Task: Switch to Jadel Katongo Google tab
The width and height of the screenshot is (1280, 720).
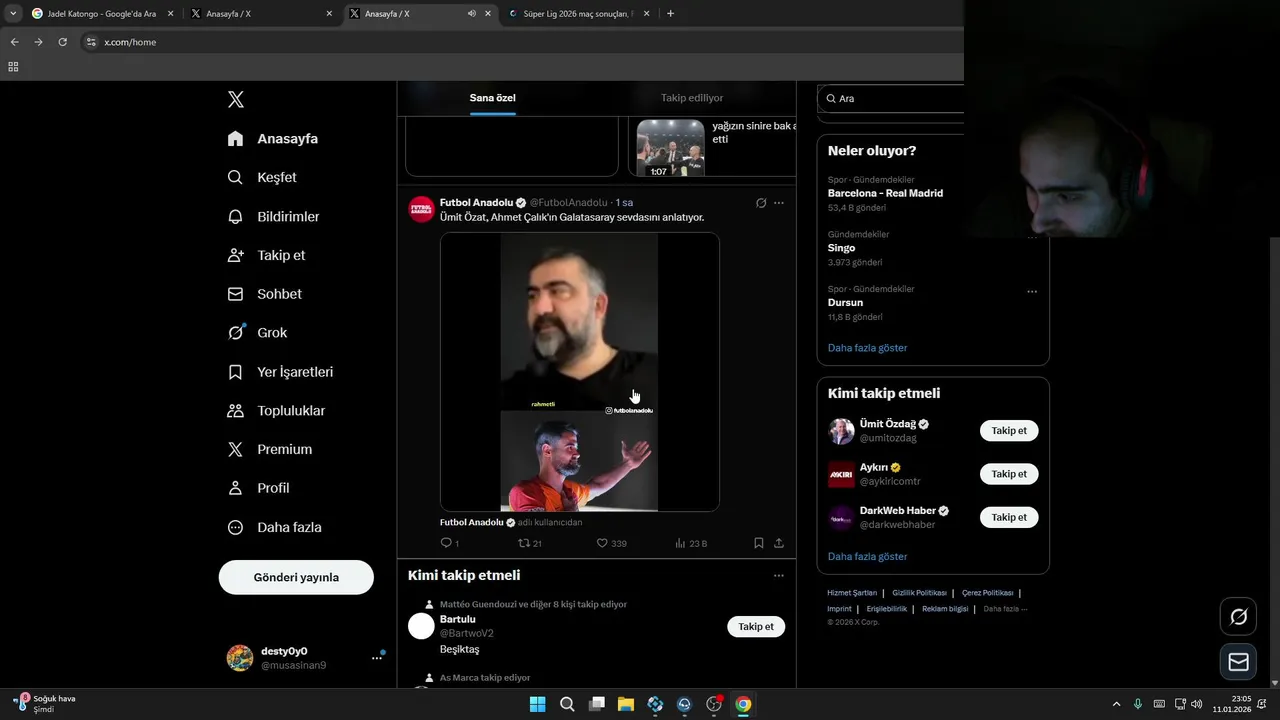Action: pyautogui.click(x=103, y=14)
